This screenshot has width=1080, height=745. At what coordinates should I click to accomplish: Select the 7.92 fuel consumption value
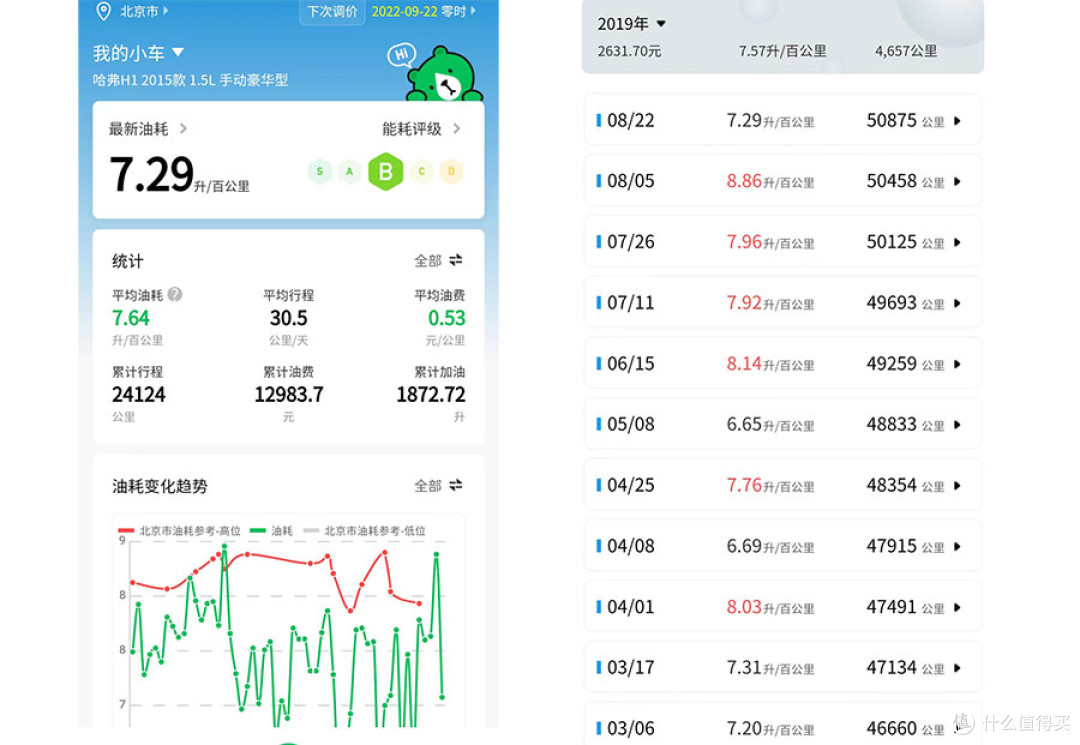744,302
